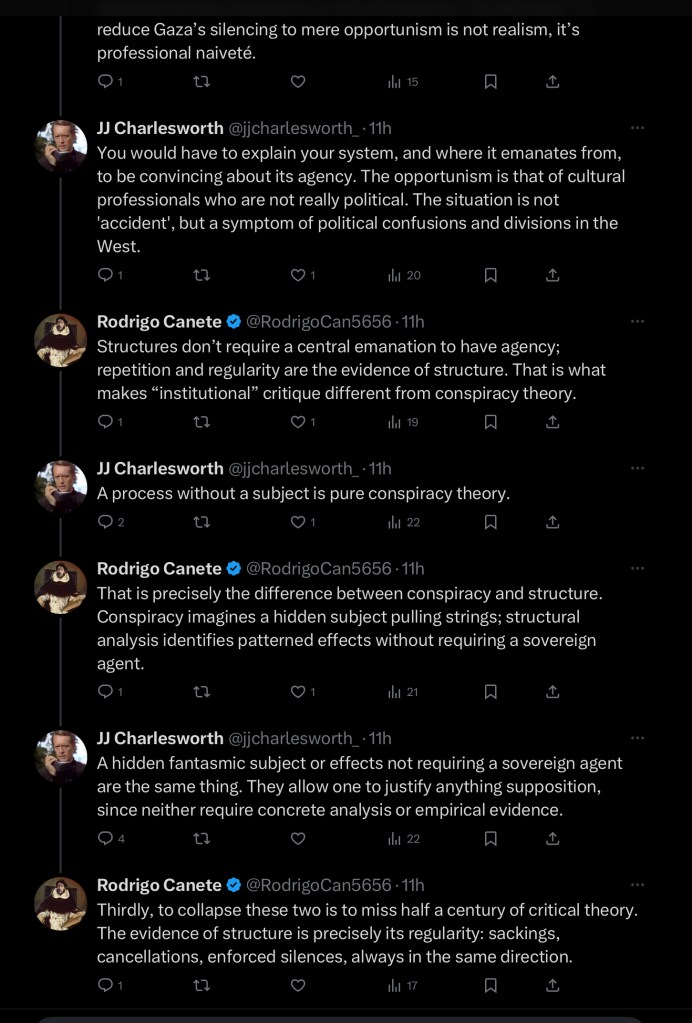The width and height of the screenshot is (692, 1023).
Task: Reply to the "Thirdly, to collapse these two" tweet
Action: tap(105, 986)
